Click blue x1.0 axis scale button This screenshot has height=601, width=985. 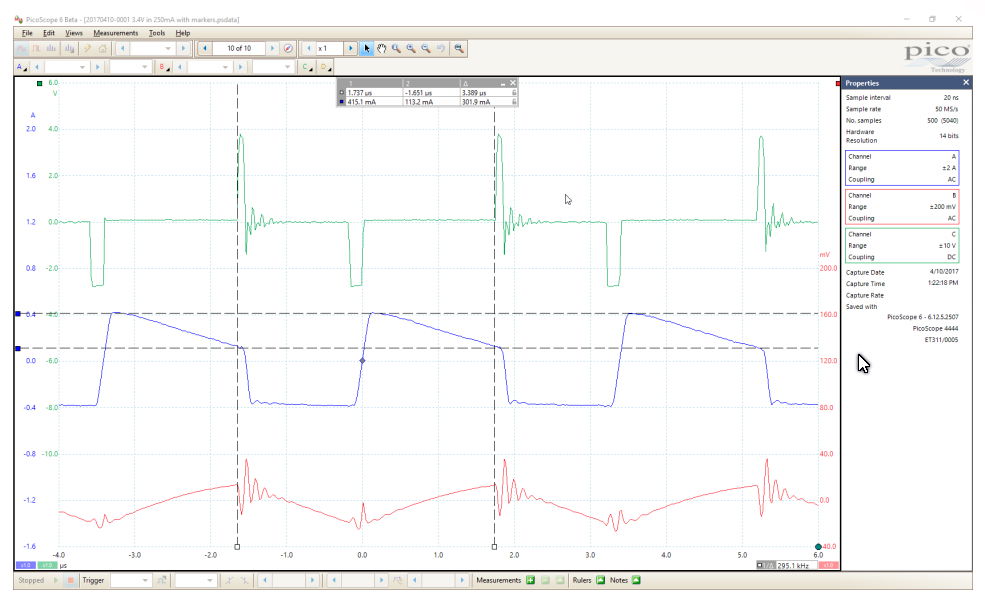[x=26, y=565]
